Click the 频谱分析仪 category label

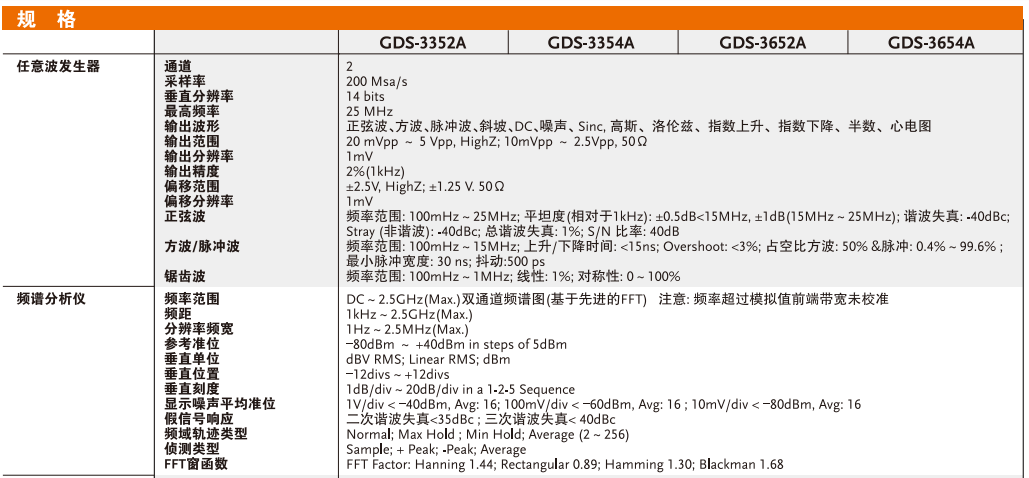(51, 299)
